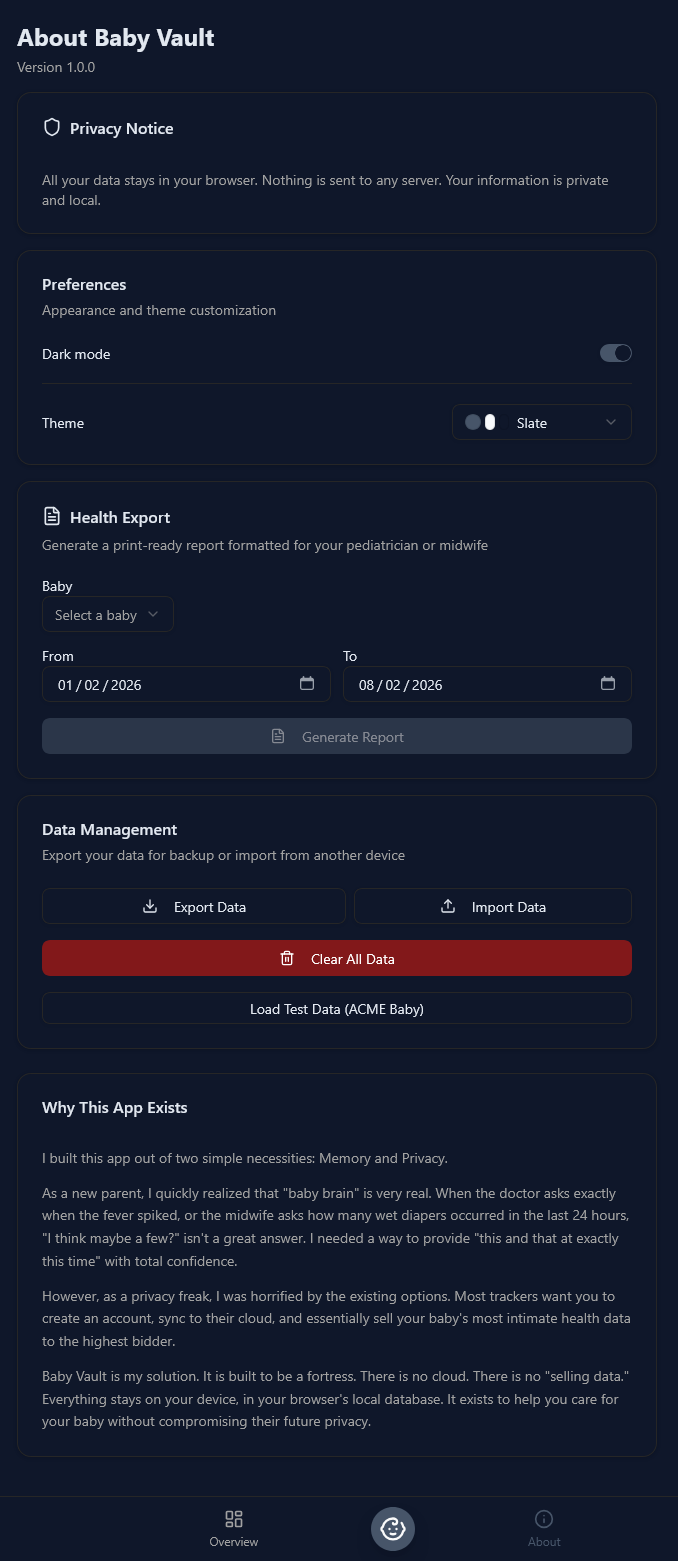Click the upload icon on Import Data
Screen dimensions: 678x1561
[x=447, y=906]
